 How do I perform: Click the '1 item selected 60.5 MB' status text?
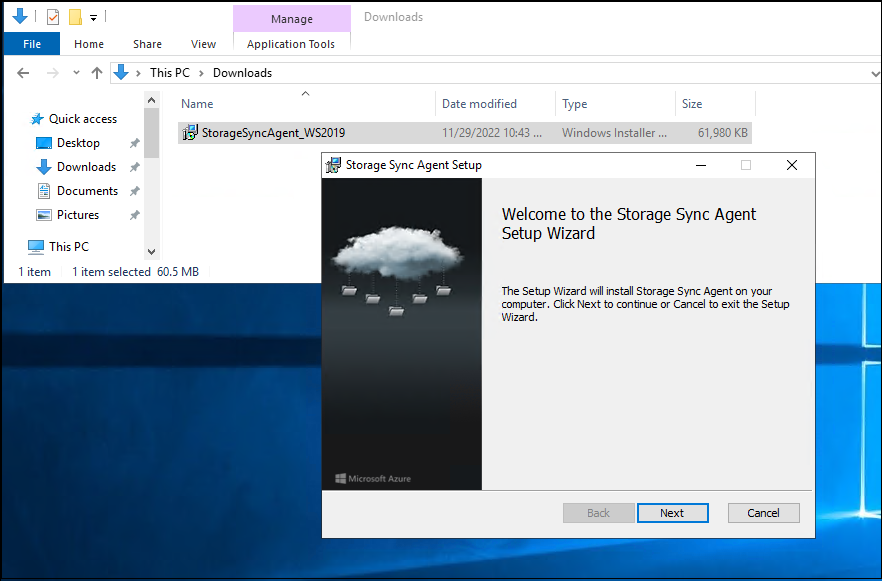(x=135, y=272)
